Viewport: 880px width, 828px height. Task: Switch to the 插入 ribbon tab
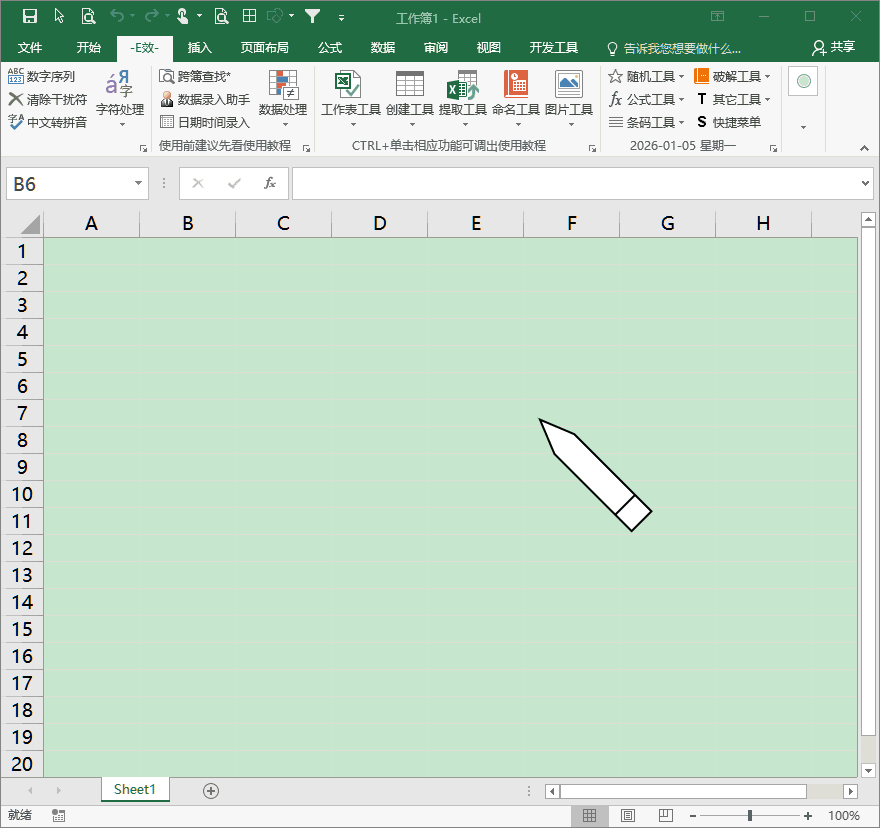tap(200, 48)
